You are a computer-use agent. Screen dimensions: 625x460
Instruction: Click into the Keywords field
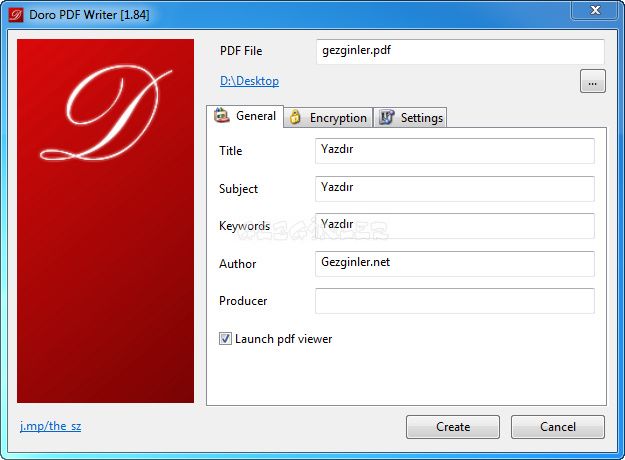455,226
